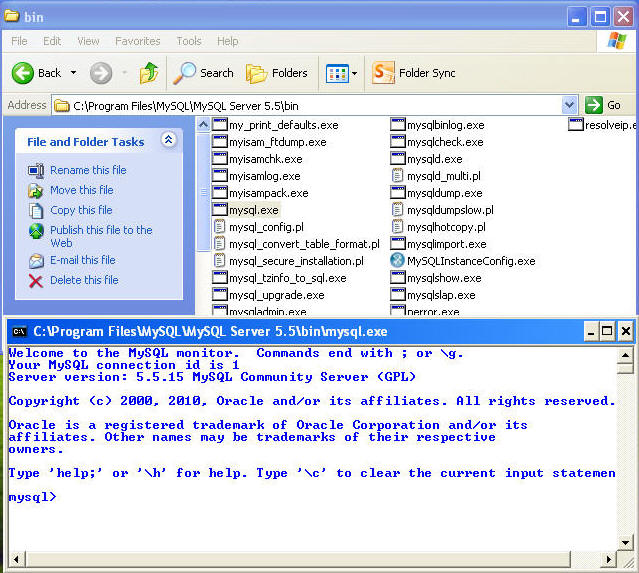Viewport: 639px width, 573px height.
Task: Click the red X delete icon
Action: [x=36, y=281]
